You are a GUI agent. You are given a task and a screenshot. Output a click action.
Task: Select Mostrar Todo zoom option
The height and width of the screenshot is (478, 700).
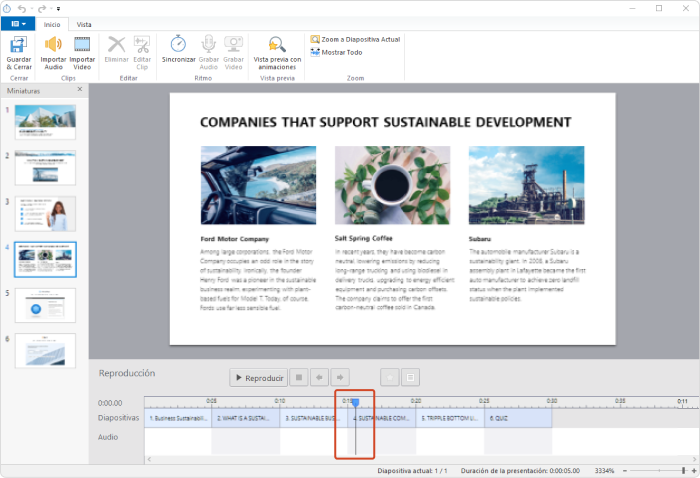click(337, 52)
